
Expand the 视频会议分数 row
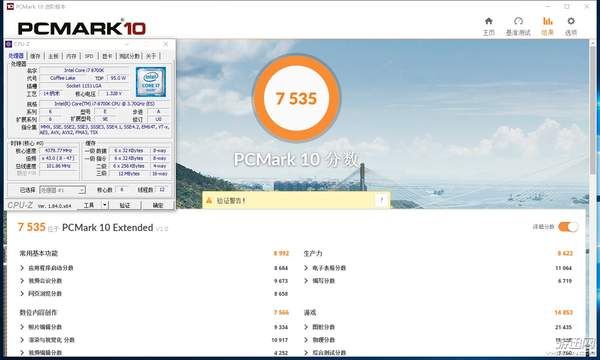click(22, 281)
